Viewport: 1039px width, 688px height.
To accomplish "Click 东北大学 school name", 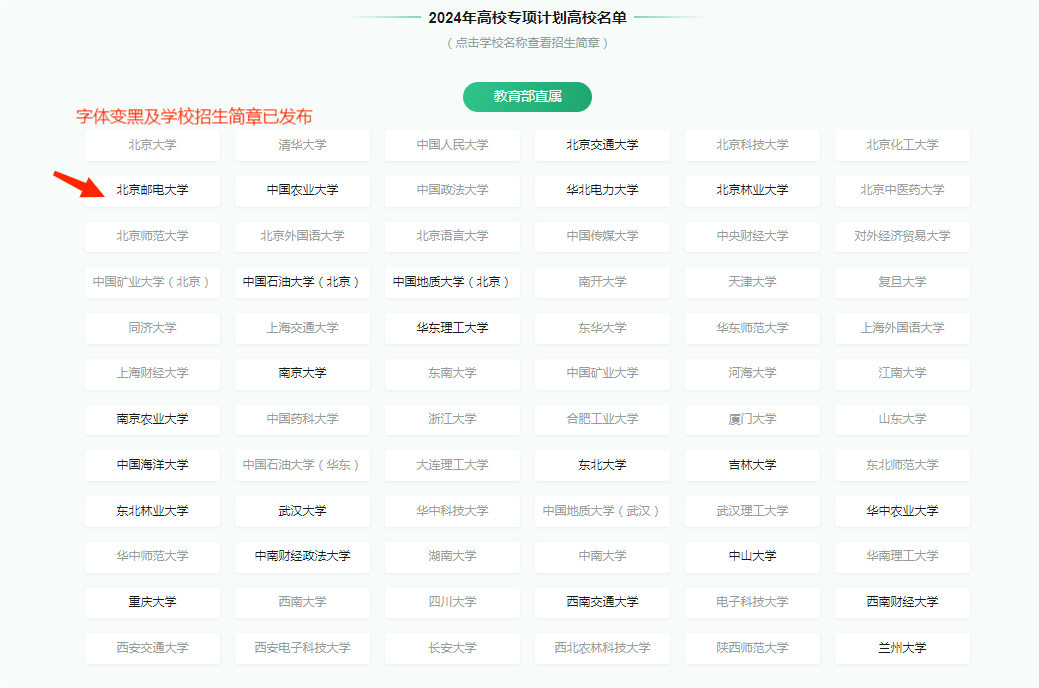I will point(602,465).
